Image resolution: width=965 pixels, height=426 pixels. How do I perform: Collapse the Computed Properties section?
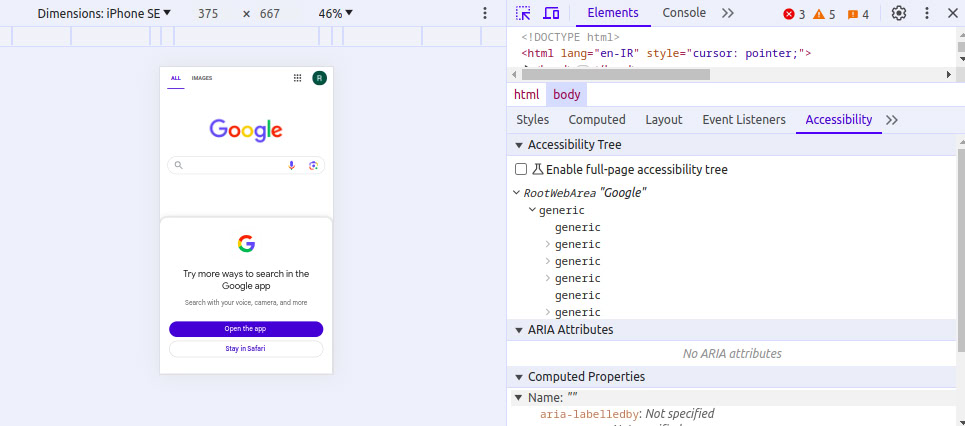(518, 377)
